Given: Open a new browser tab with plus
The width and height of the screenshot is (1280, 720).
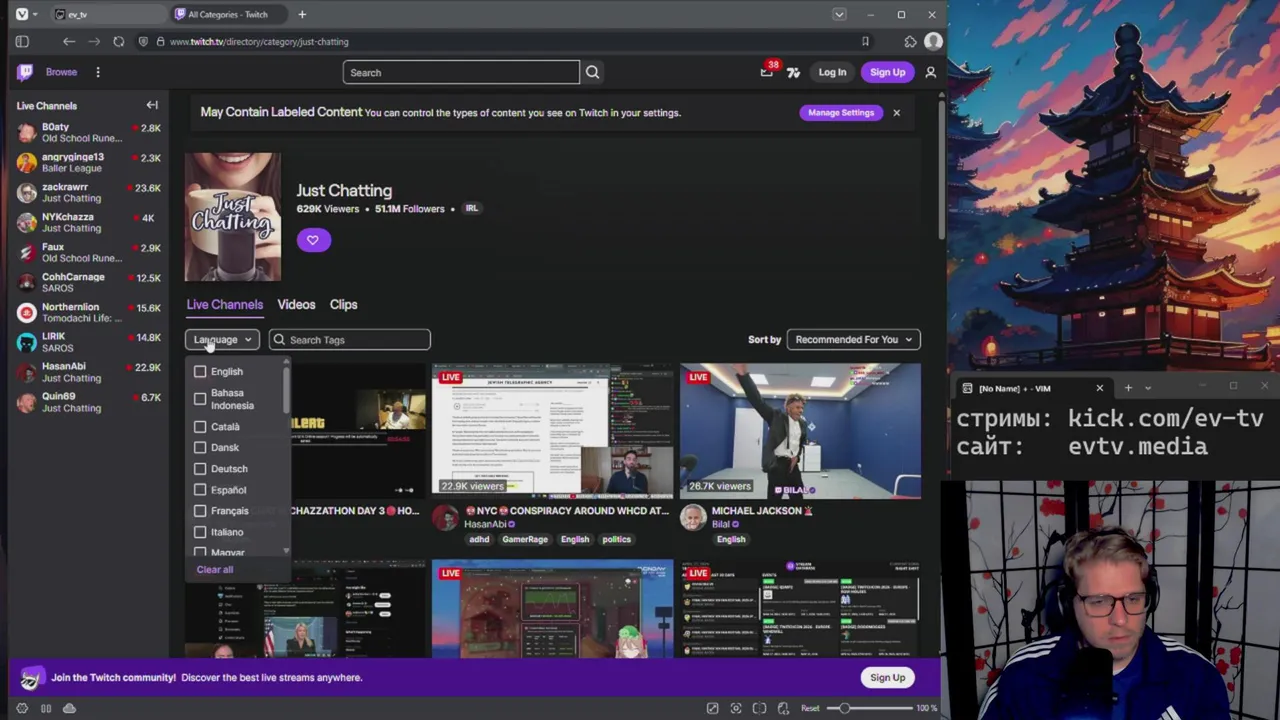Looking at the screenshot, I should (302, 14).
